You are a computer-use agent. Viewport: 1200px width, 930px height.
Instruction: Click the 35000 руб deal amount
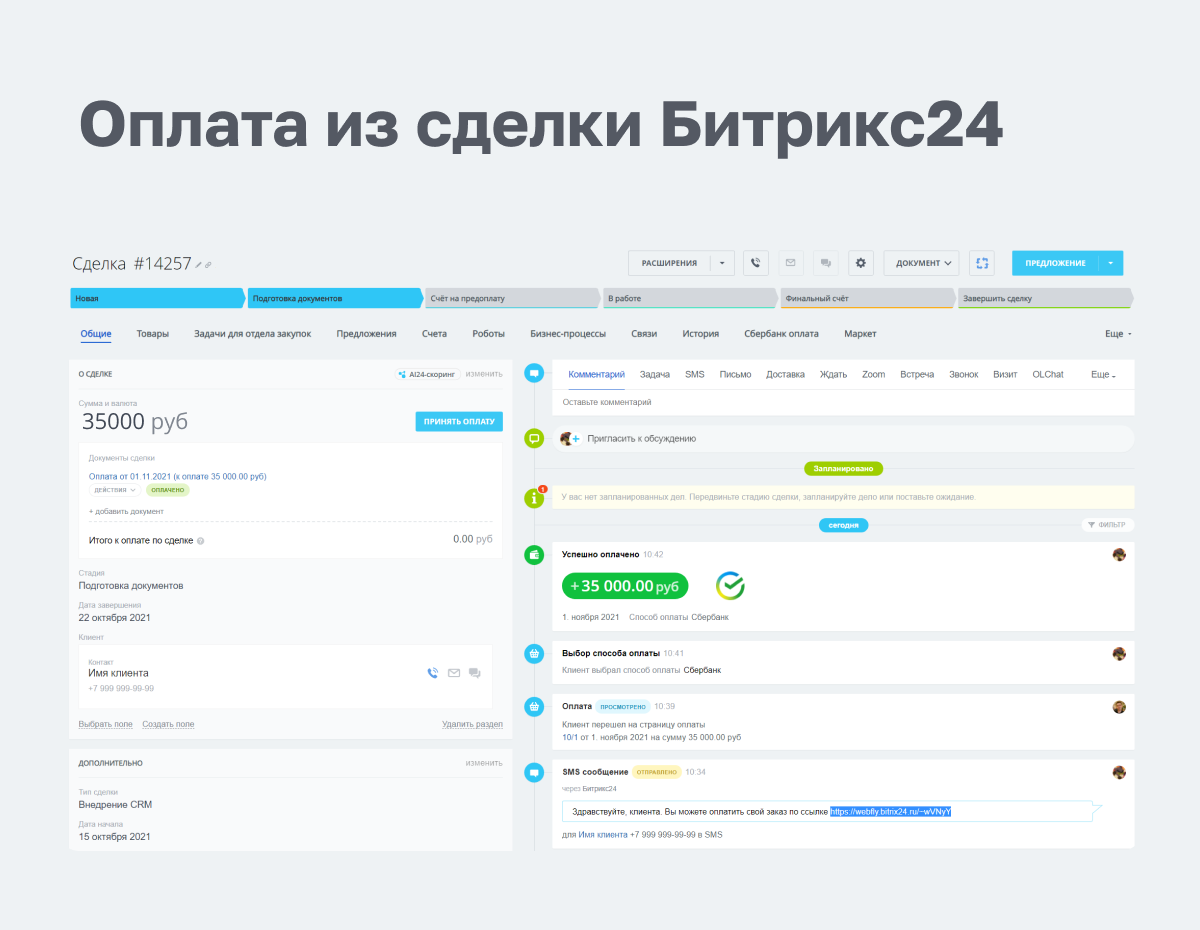pyautogui.click(x=135, y=422)
